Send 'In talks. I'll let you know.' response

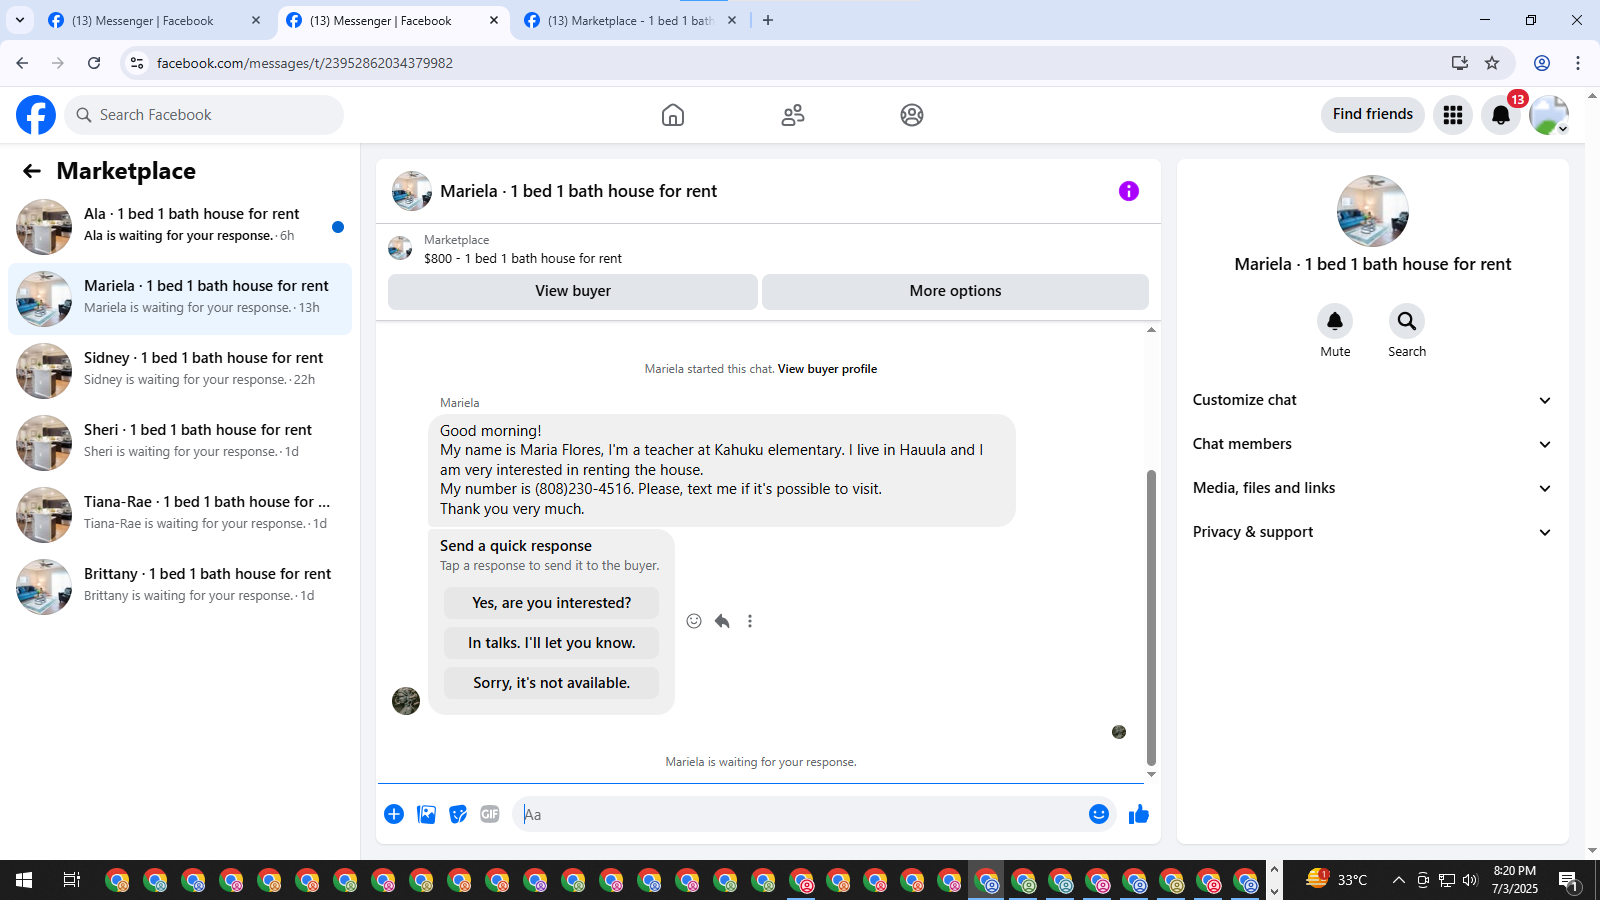[x=551, y=643]
